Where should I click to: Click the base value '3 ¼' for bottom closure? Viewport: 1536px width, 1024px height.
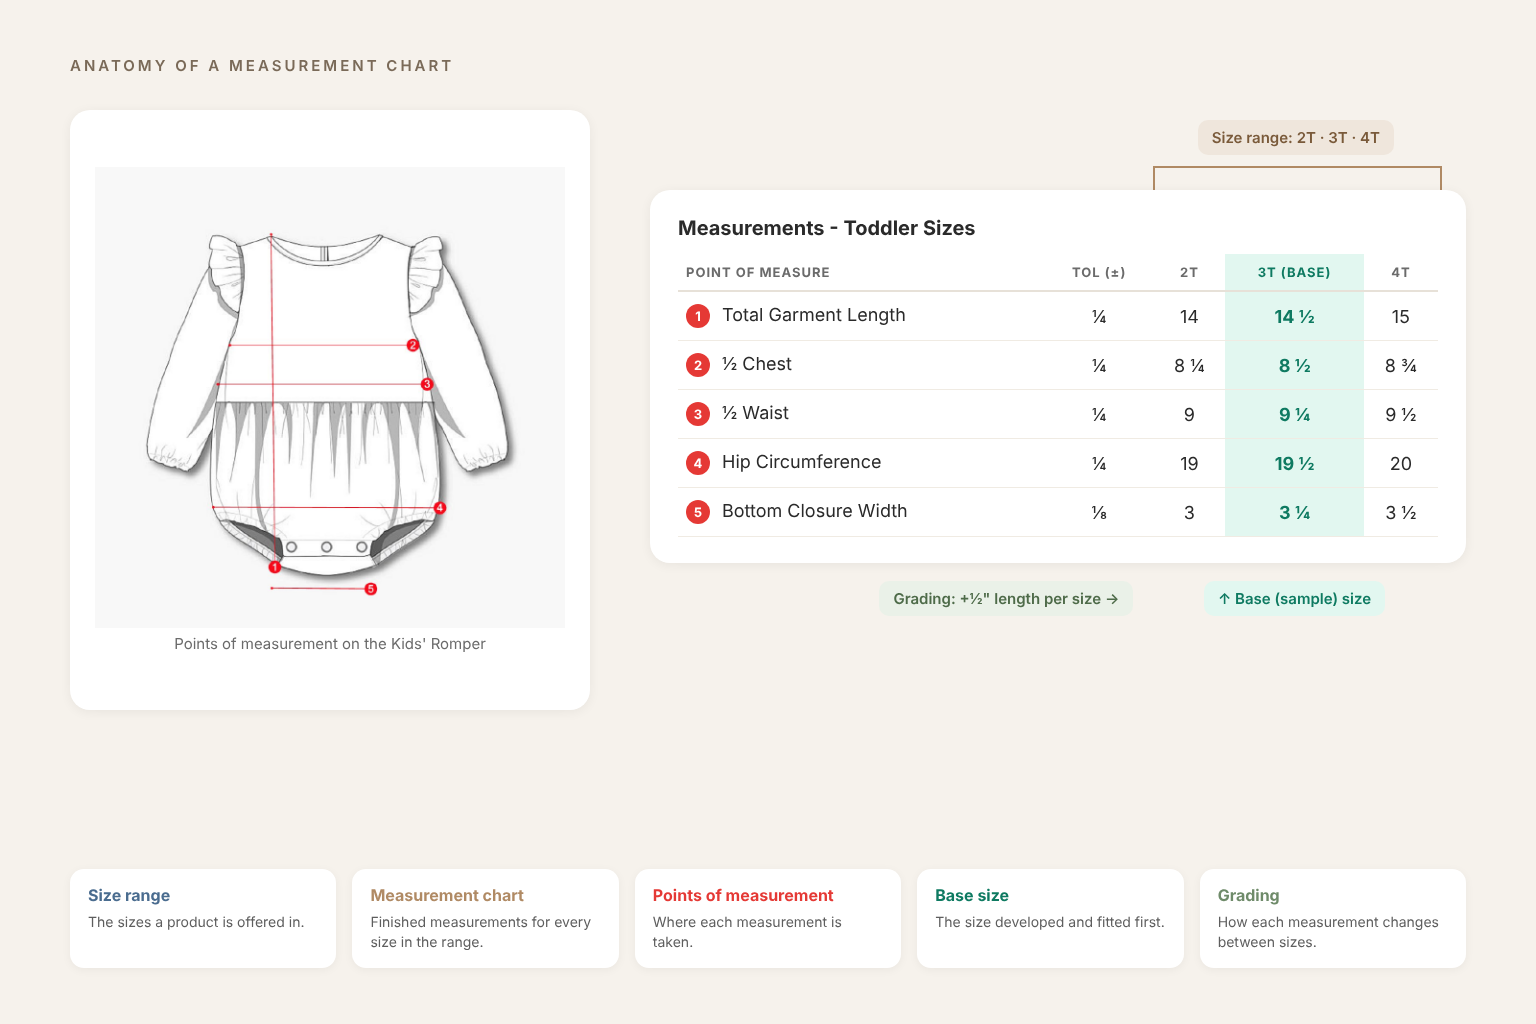coord(1294,513)
